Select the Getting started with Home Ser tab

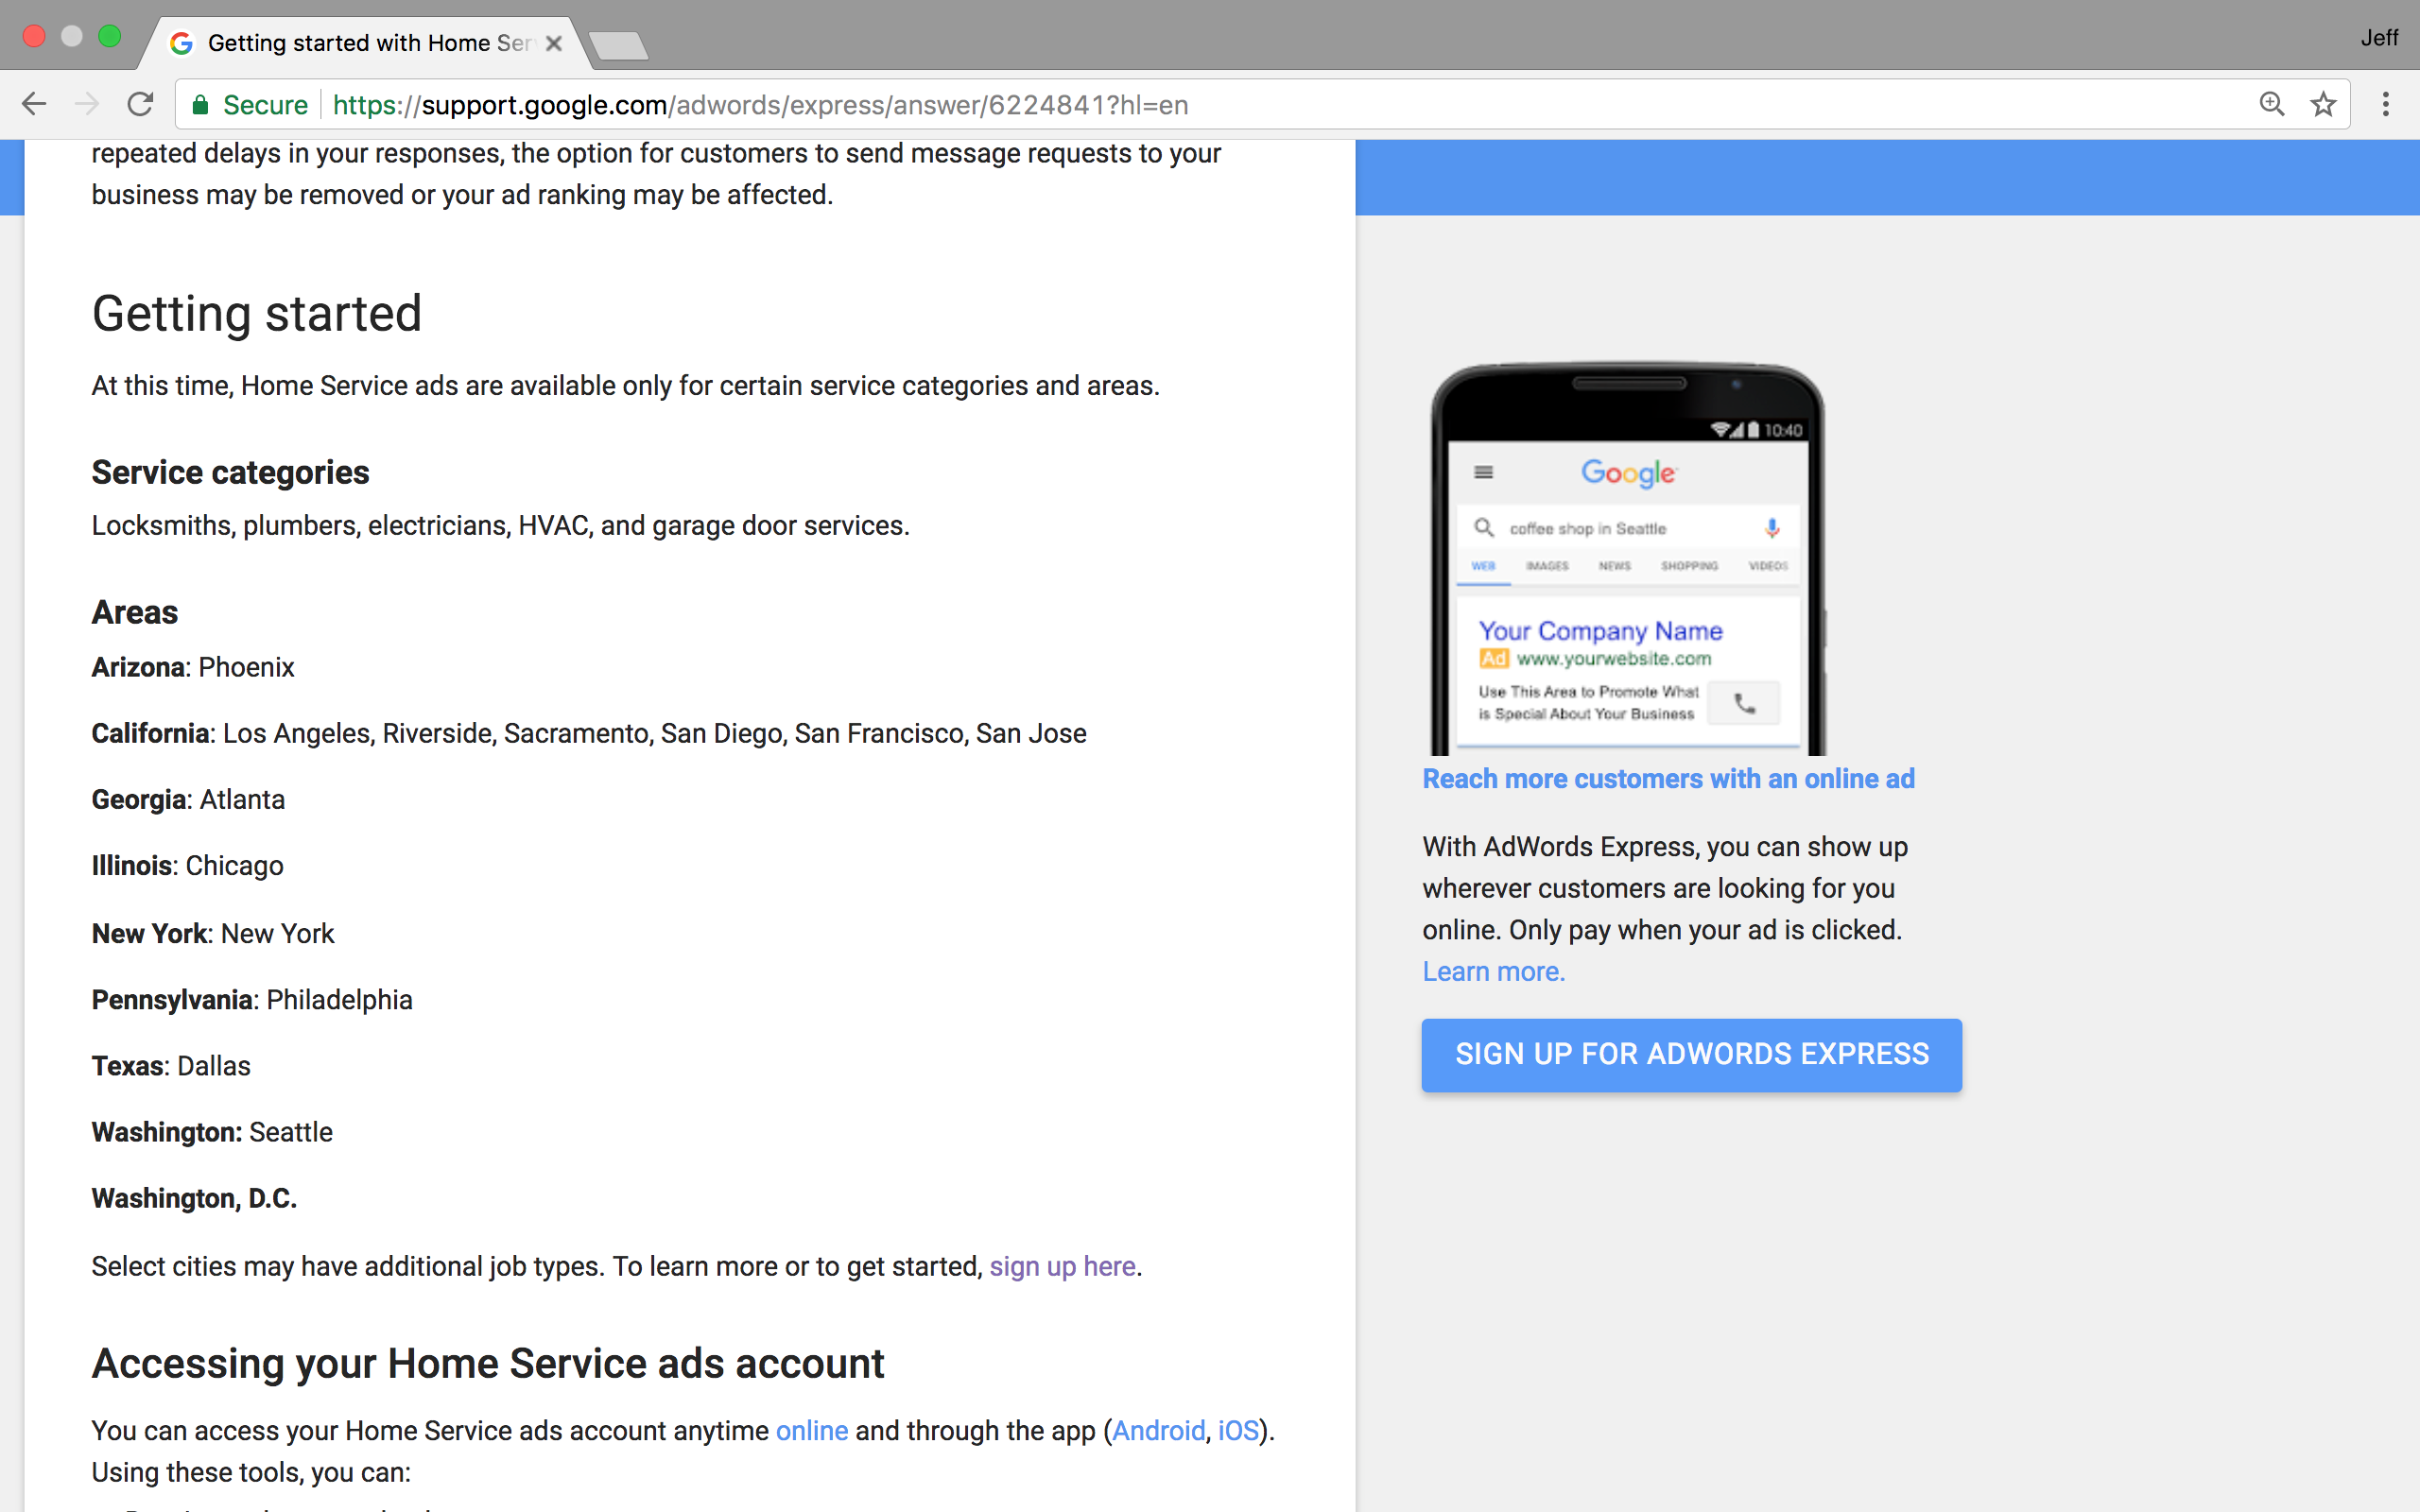[x=365, y=43]
